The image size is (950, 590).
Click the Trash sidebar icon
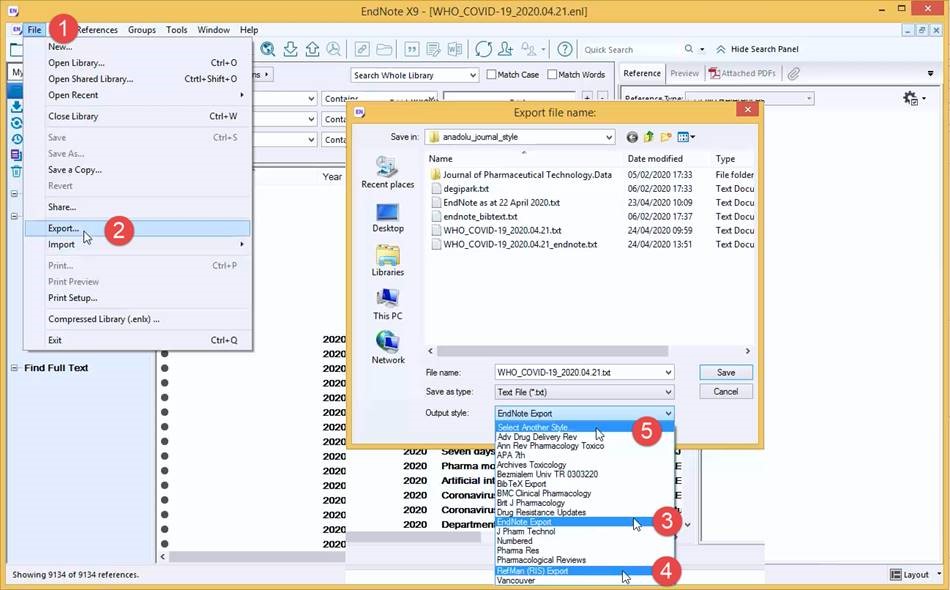(x=16, y=171)
